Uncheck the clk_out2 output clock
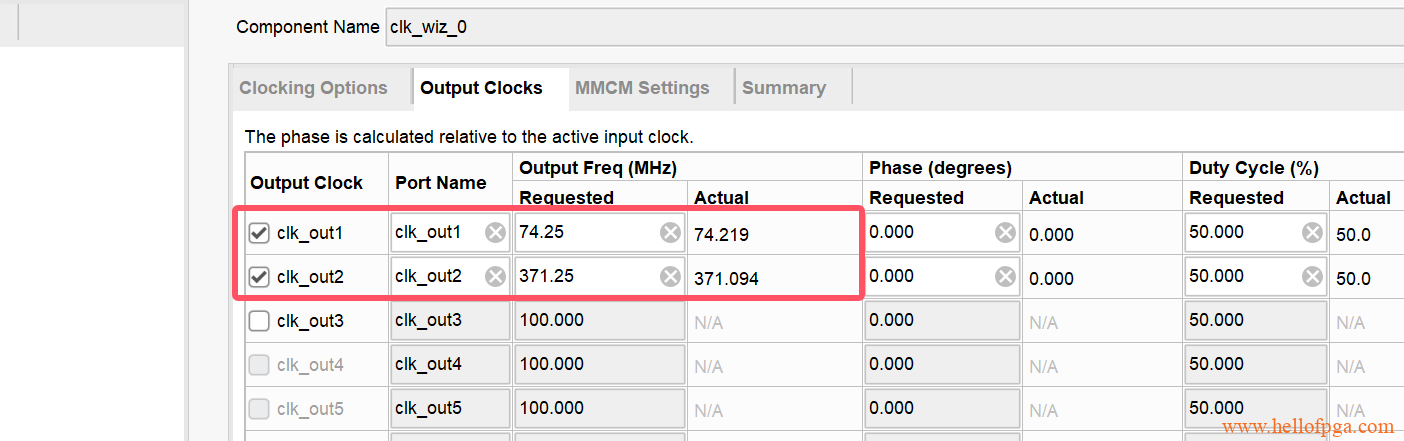This screenshot has width=1404, height=441. [x=259, y=277]
